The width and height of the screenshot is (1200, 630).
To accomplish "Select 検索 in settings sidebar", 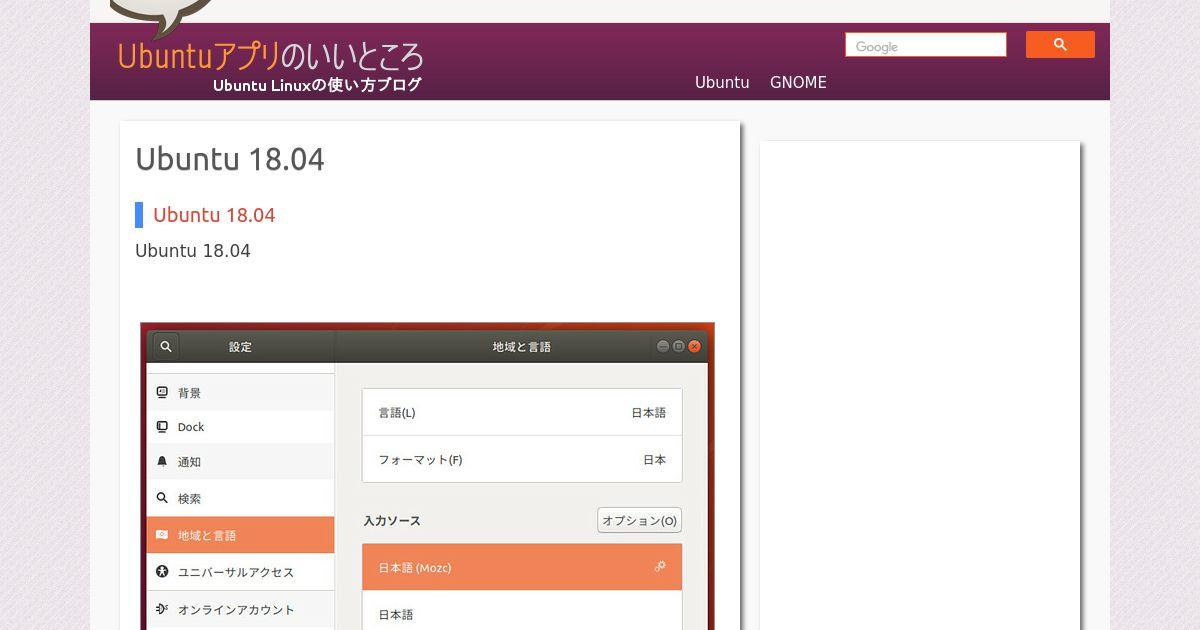I will coord(240,498).
